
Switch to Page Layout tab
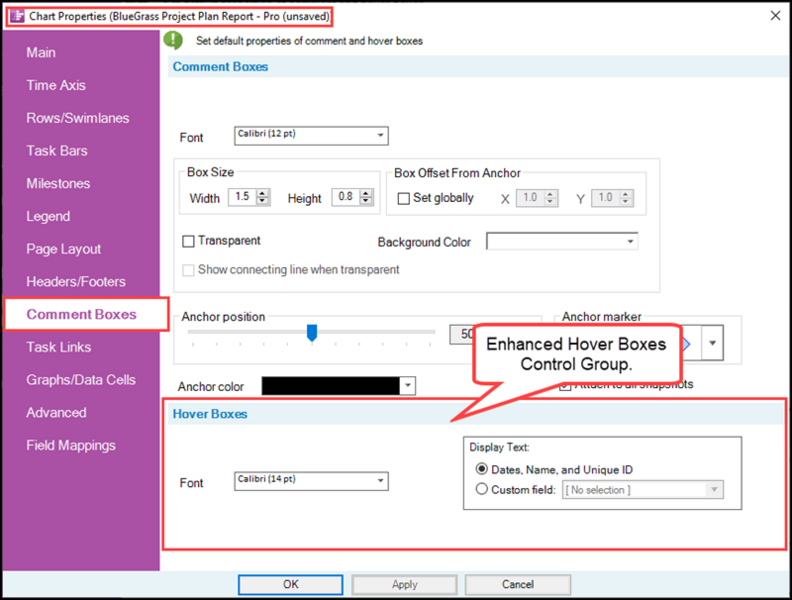(64, 249)
